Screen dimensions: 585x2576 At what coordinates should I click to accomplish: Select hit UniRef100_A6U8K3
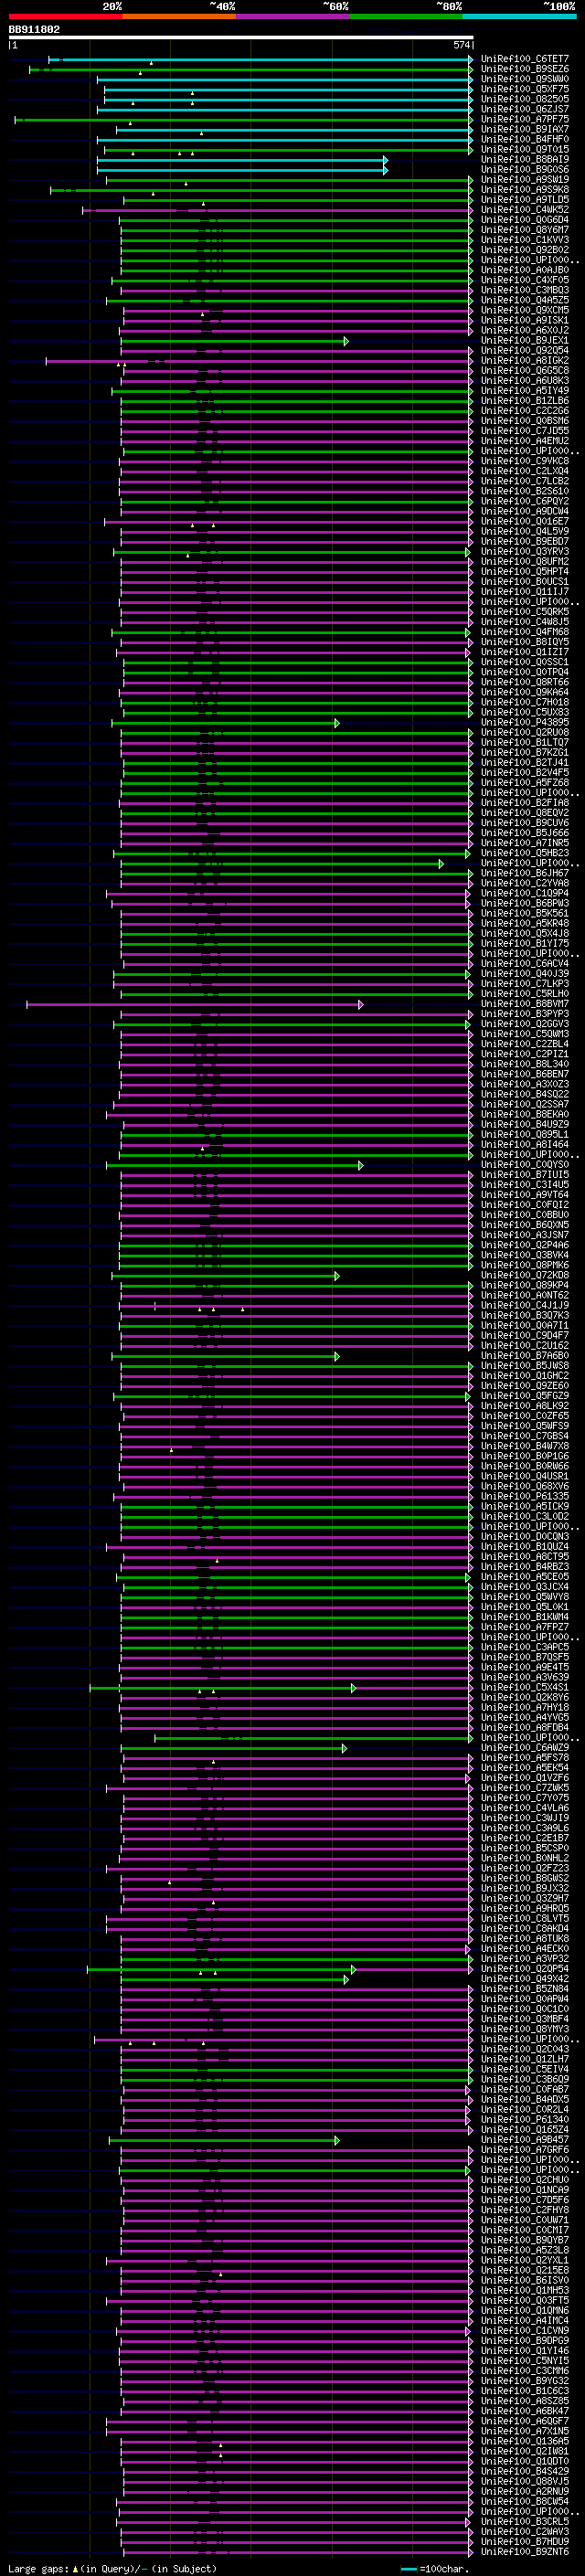tap(525, 380)
